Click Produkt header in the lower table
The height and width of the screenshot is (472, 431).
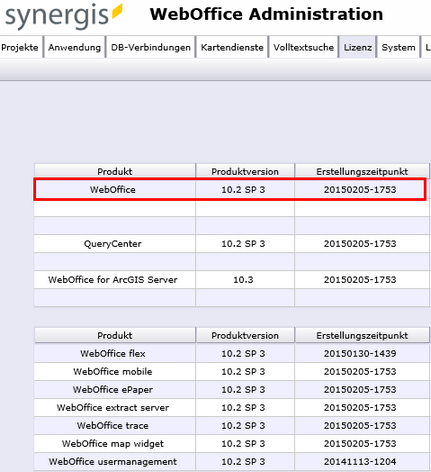115,335
